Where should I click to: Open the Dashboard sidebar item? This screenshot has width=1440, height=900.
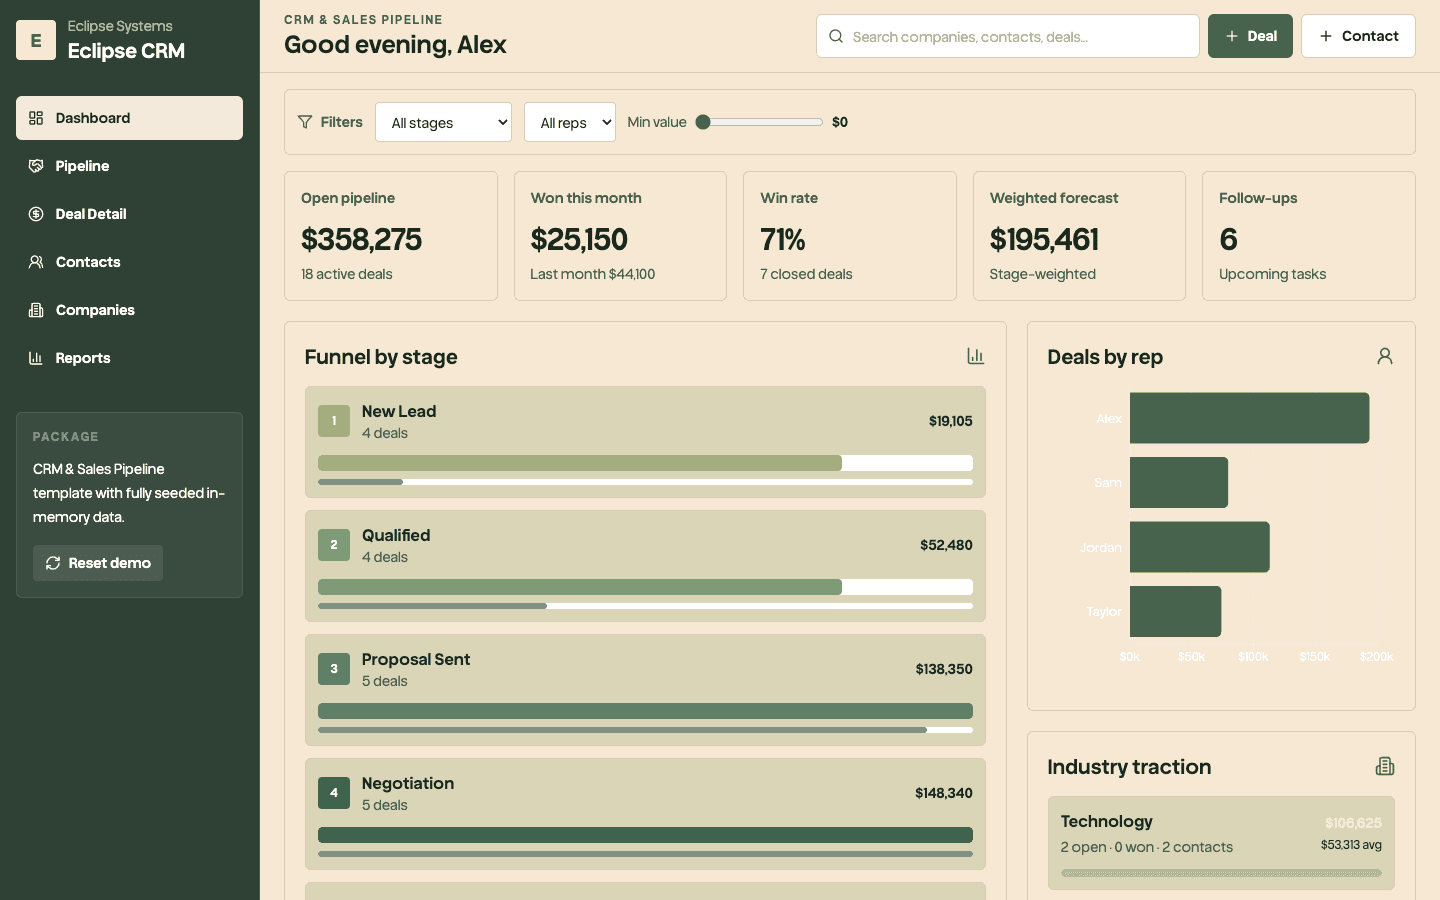[129, 118]
